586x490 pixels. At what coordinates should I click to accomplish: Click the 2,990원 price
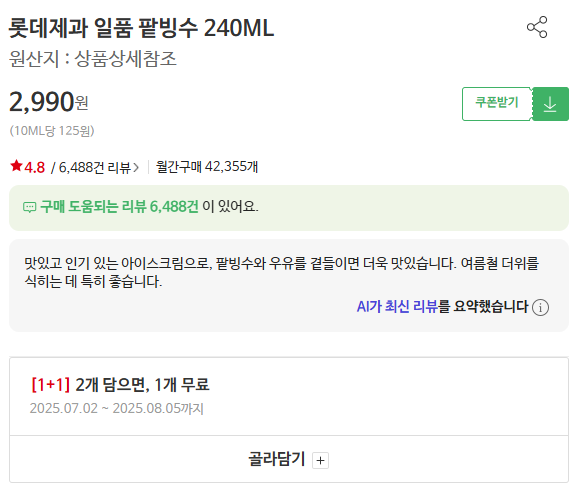pyautogui.click(x=49, y=102)
